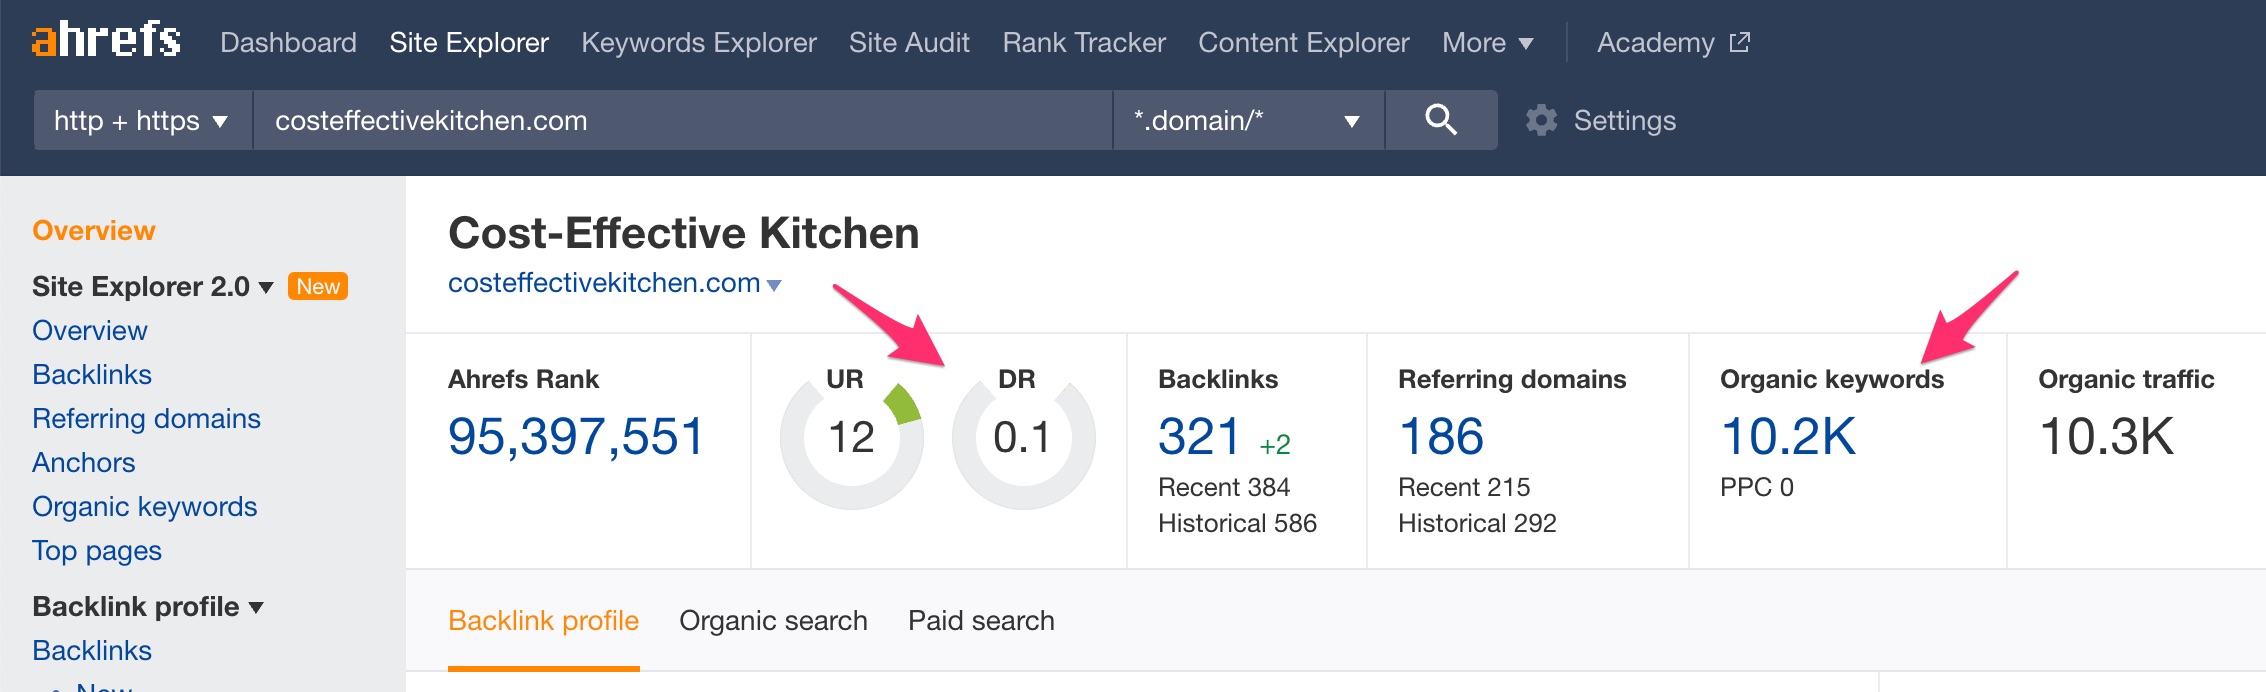Open Referring domains sidebar link

tap(146, 418)
